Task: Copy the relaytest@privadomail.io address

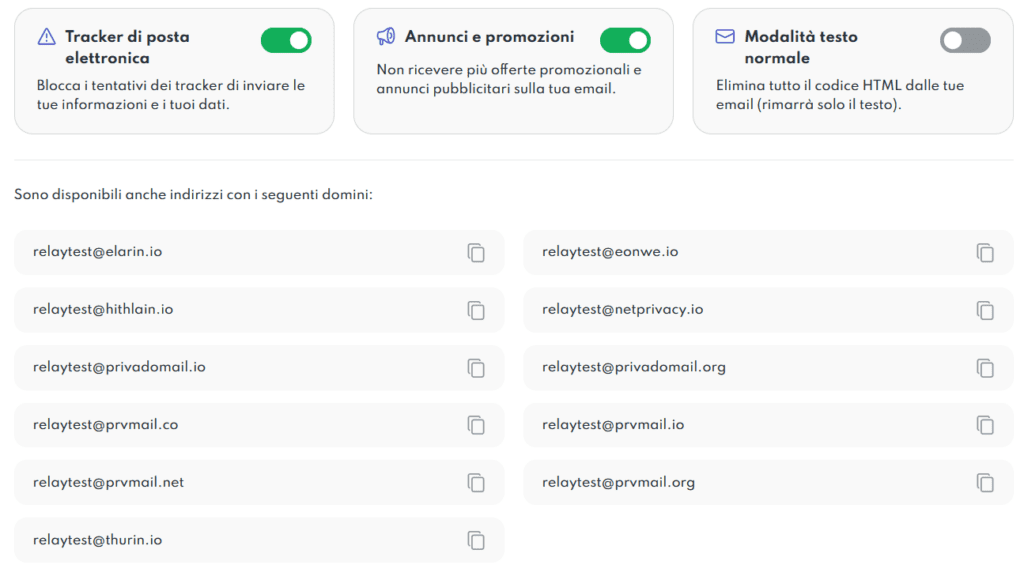Action: point(476,368)
